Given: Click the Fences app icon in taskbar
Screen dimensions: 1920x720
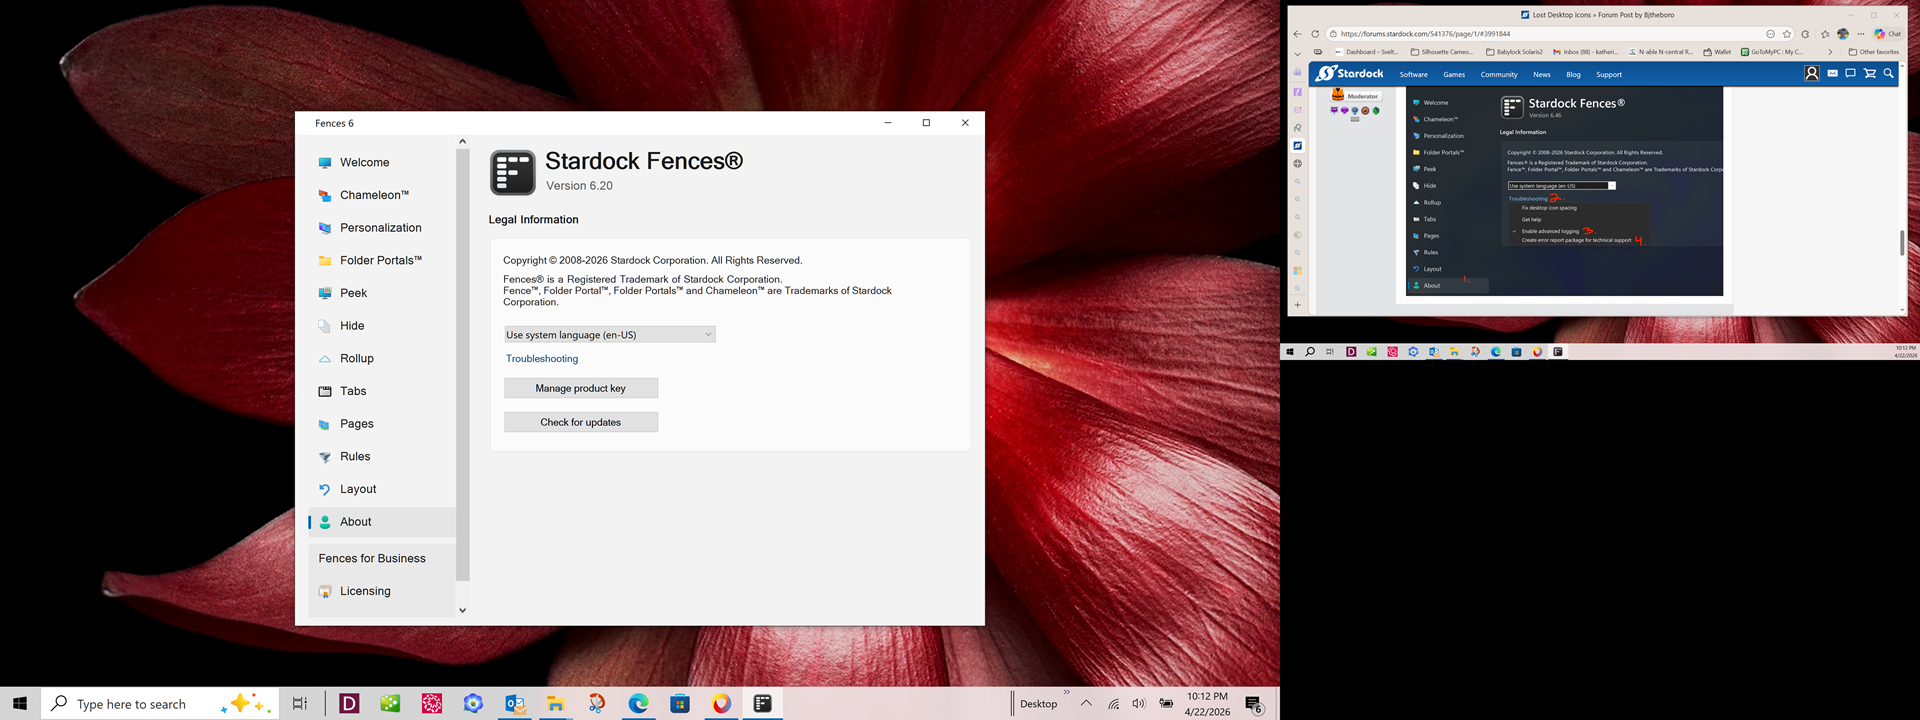Looking at the screenshot, I should pyautogui.click(x=763, y=704).
